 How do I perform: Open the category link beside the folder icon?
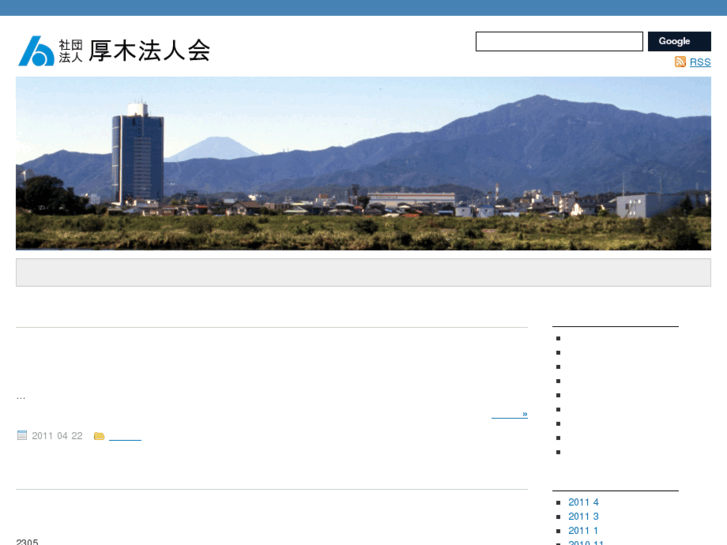point(125,436)
